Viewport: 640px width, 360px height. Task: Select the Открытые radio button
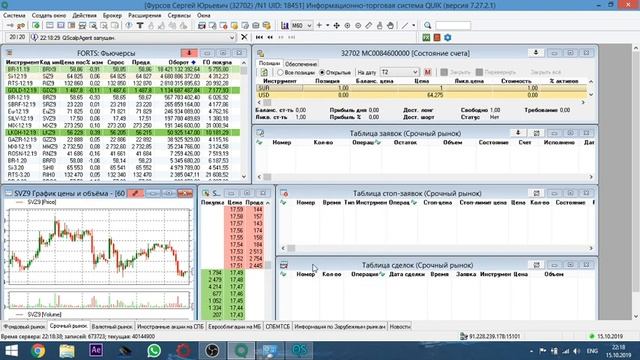(x=322, y=72)
